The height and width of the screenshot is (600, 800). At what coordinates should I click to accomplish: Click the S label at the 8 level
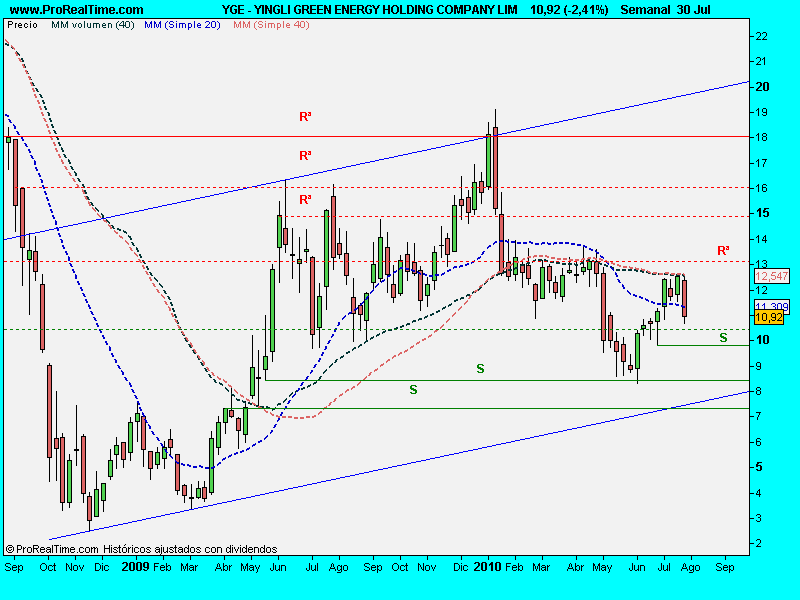(413, 390)
